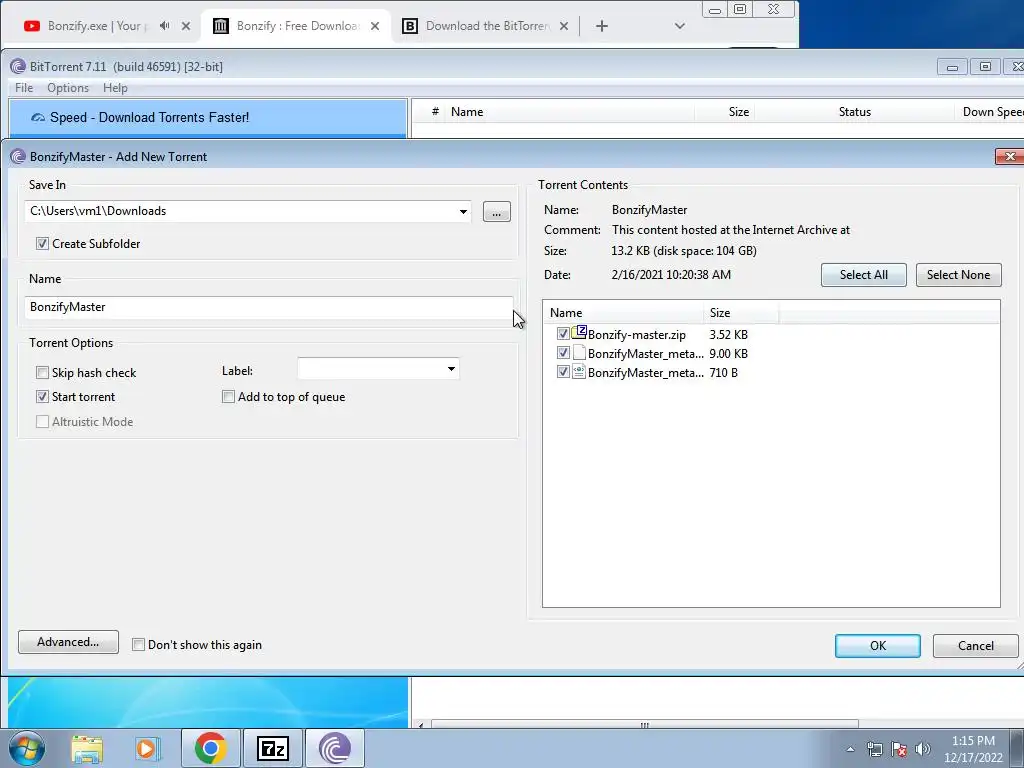Viewport: 1024px width, 768px height.
Task: Select Bonzify-master.zip file row
Action: 771,334
